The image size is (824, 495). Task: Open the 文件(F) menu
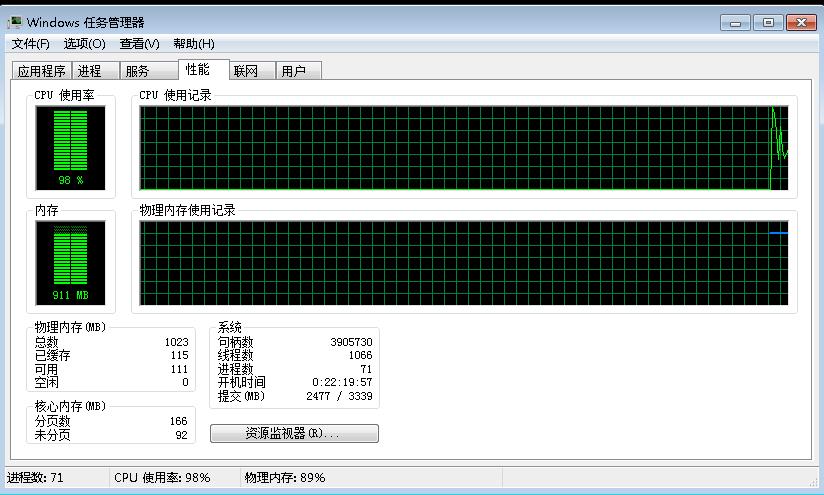[x=30, y=44]
